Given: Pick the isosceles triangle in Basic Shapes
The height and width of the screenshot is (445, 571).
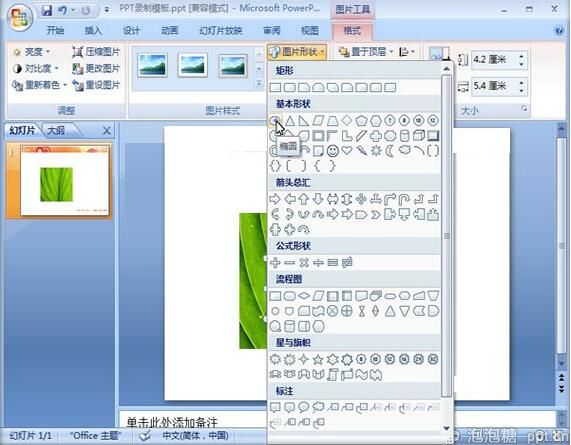Looking at the screenshot, I should click(290, 120).
